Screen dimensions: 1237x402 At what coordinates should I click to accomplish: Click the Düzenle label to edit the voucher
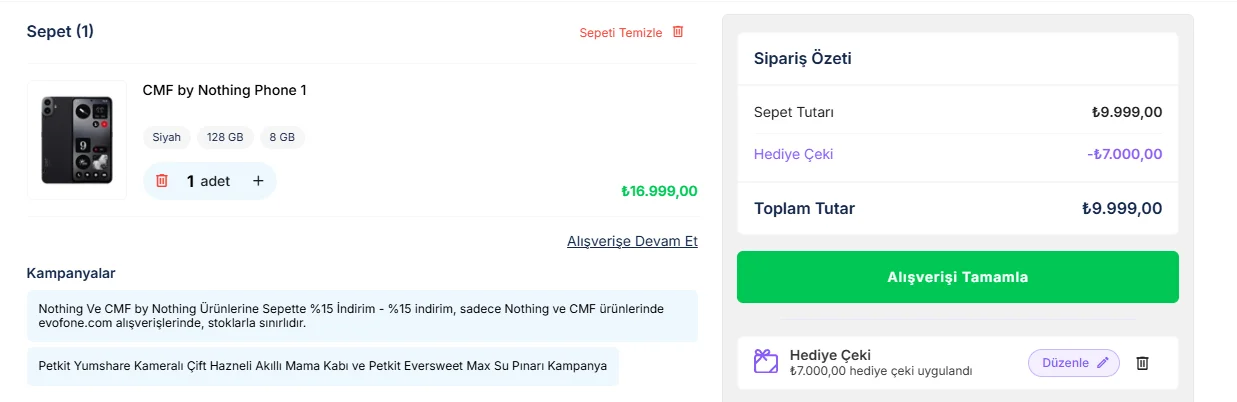point(1065,363)
